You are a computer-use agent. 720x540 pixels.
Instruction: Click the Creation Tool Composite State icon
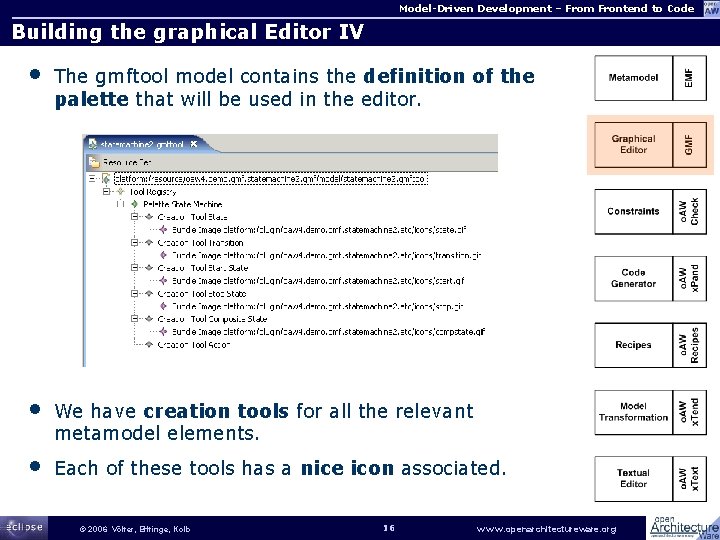(149, 319)
